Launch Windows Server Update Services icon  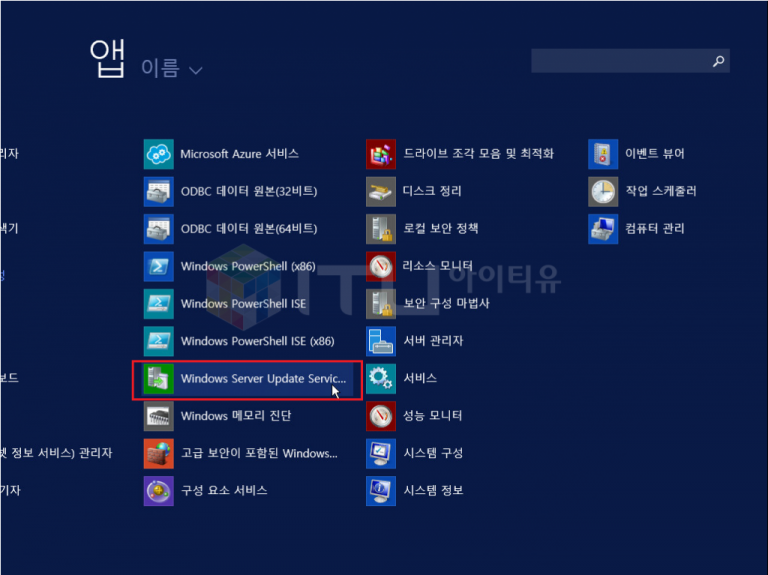click(x=159, y=379)
